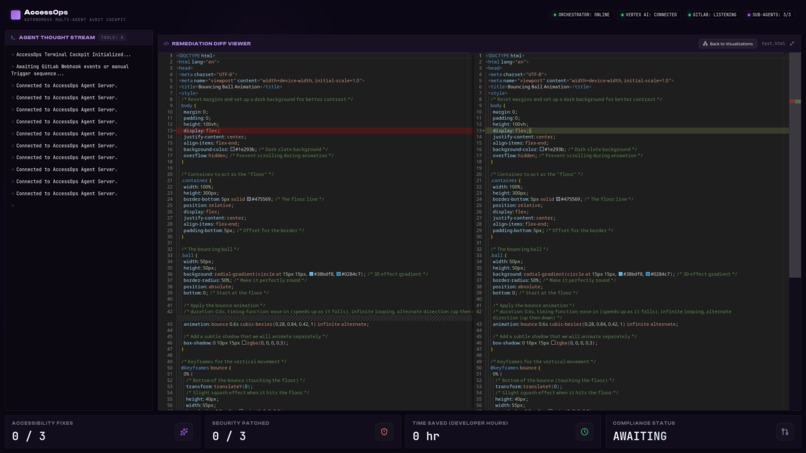The image size is (806, 453).
Task: Click the Remediation Diff Viewer header title
Action: (x=211, y=44)
